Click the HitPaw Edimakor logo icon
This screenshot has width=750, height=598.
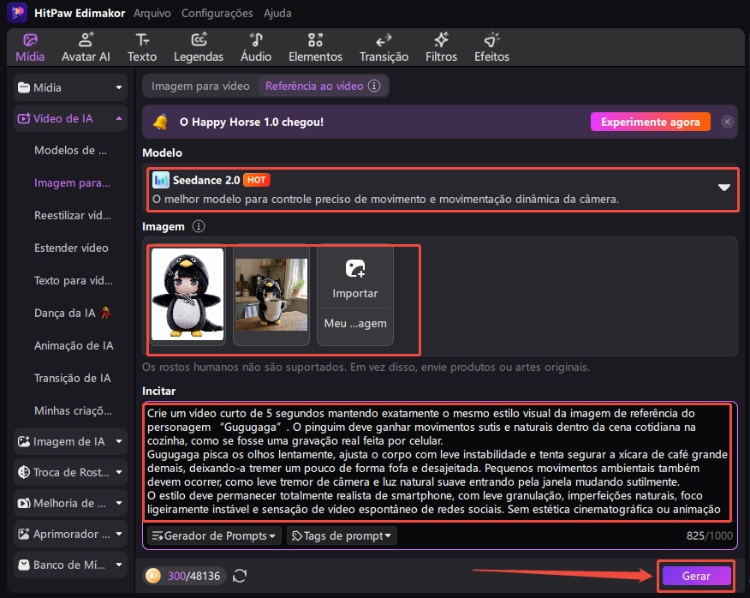(17, 12)
